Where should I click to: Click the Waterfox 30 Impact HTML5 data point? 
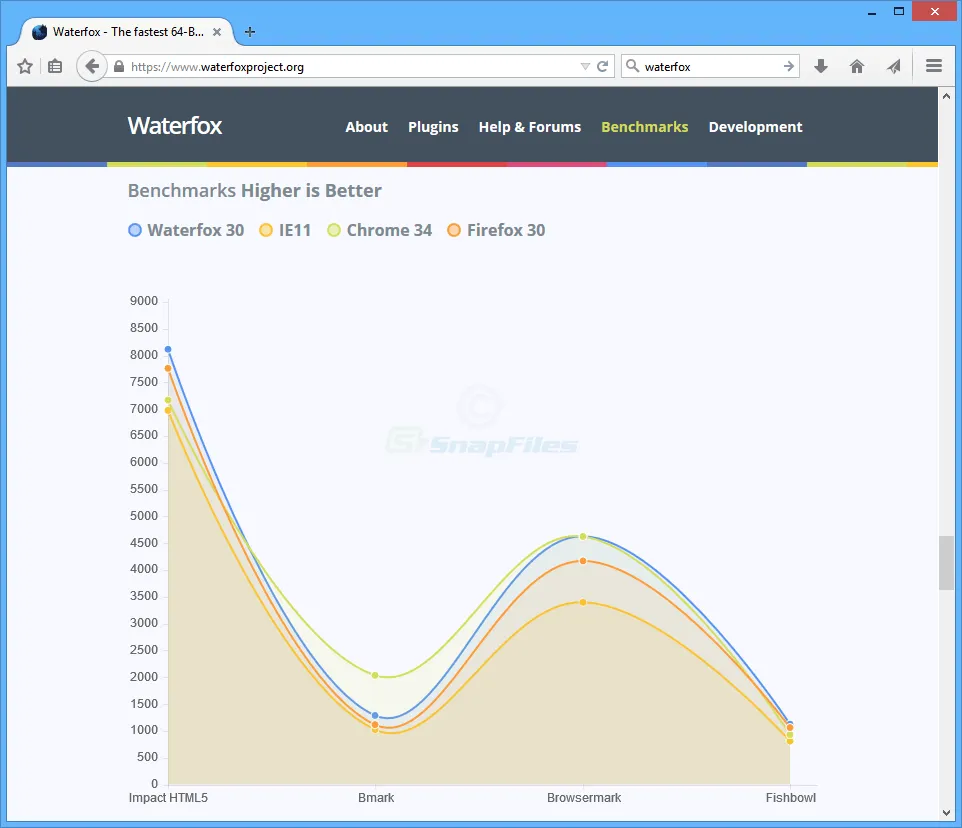pos(168,350)
